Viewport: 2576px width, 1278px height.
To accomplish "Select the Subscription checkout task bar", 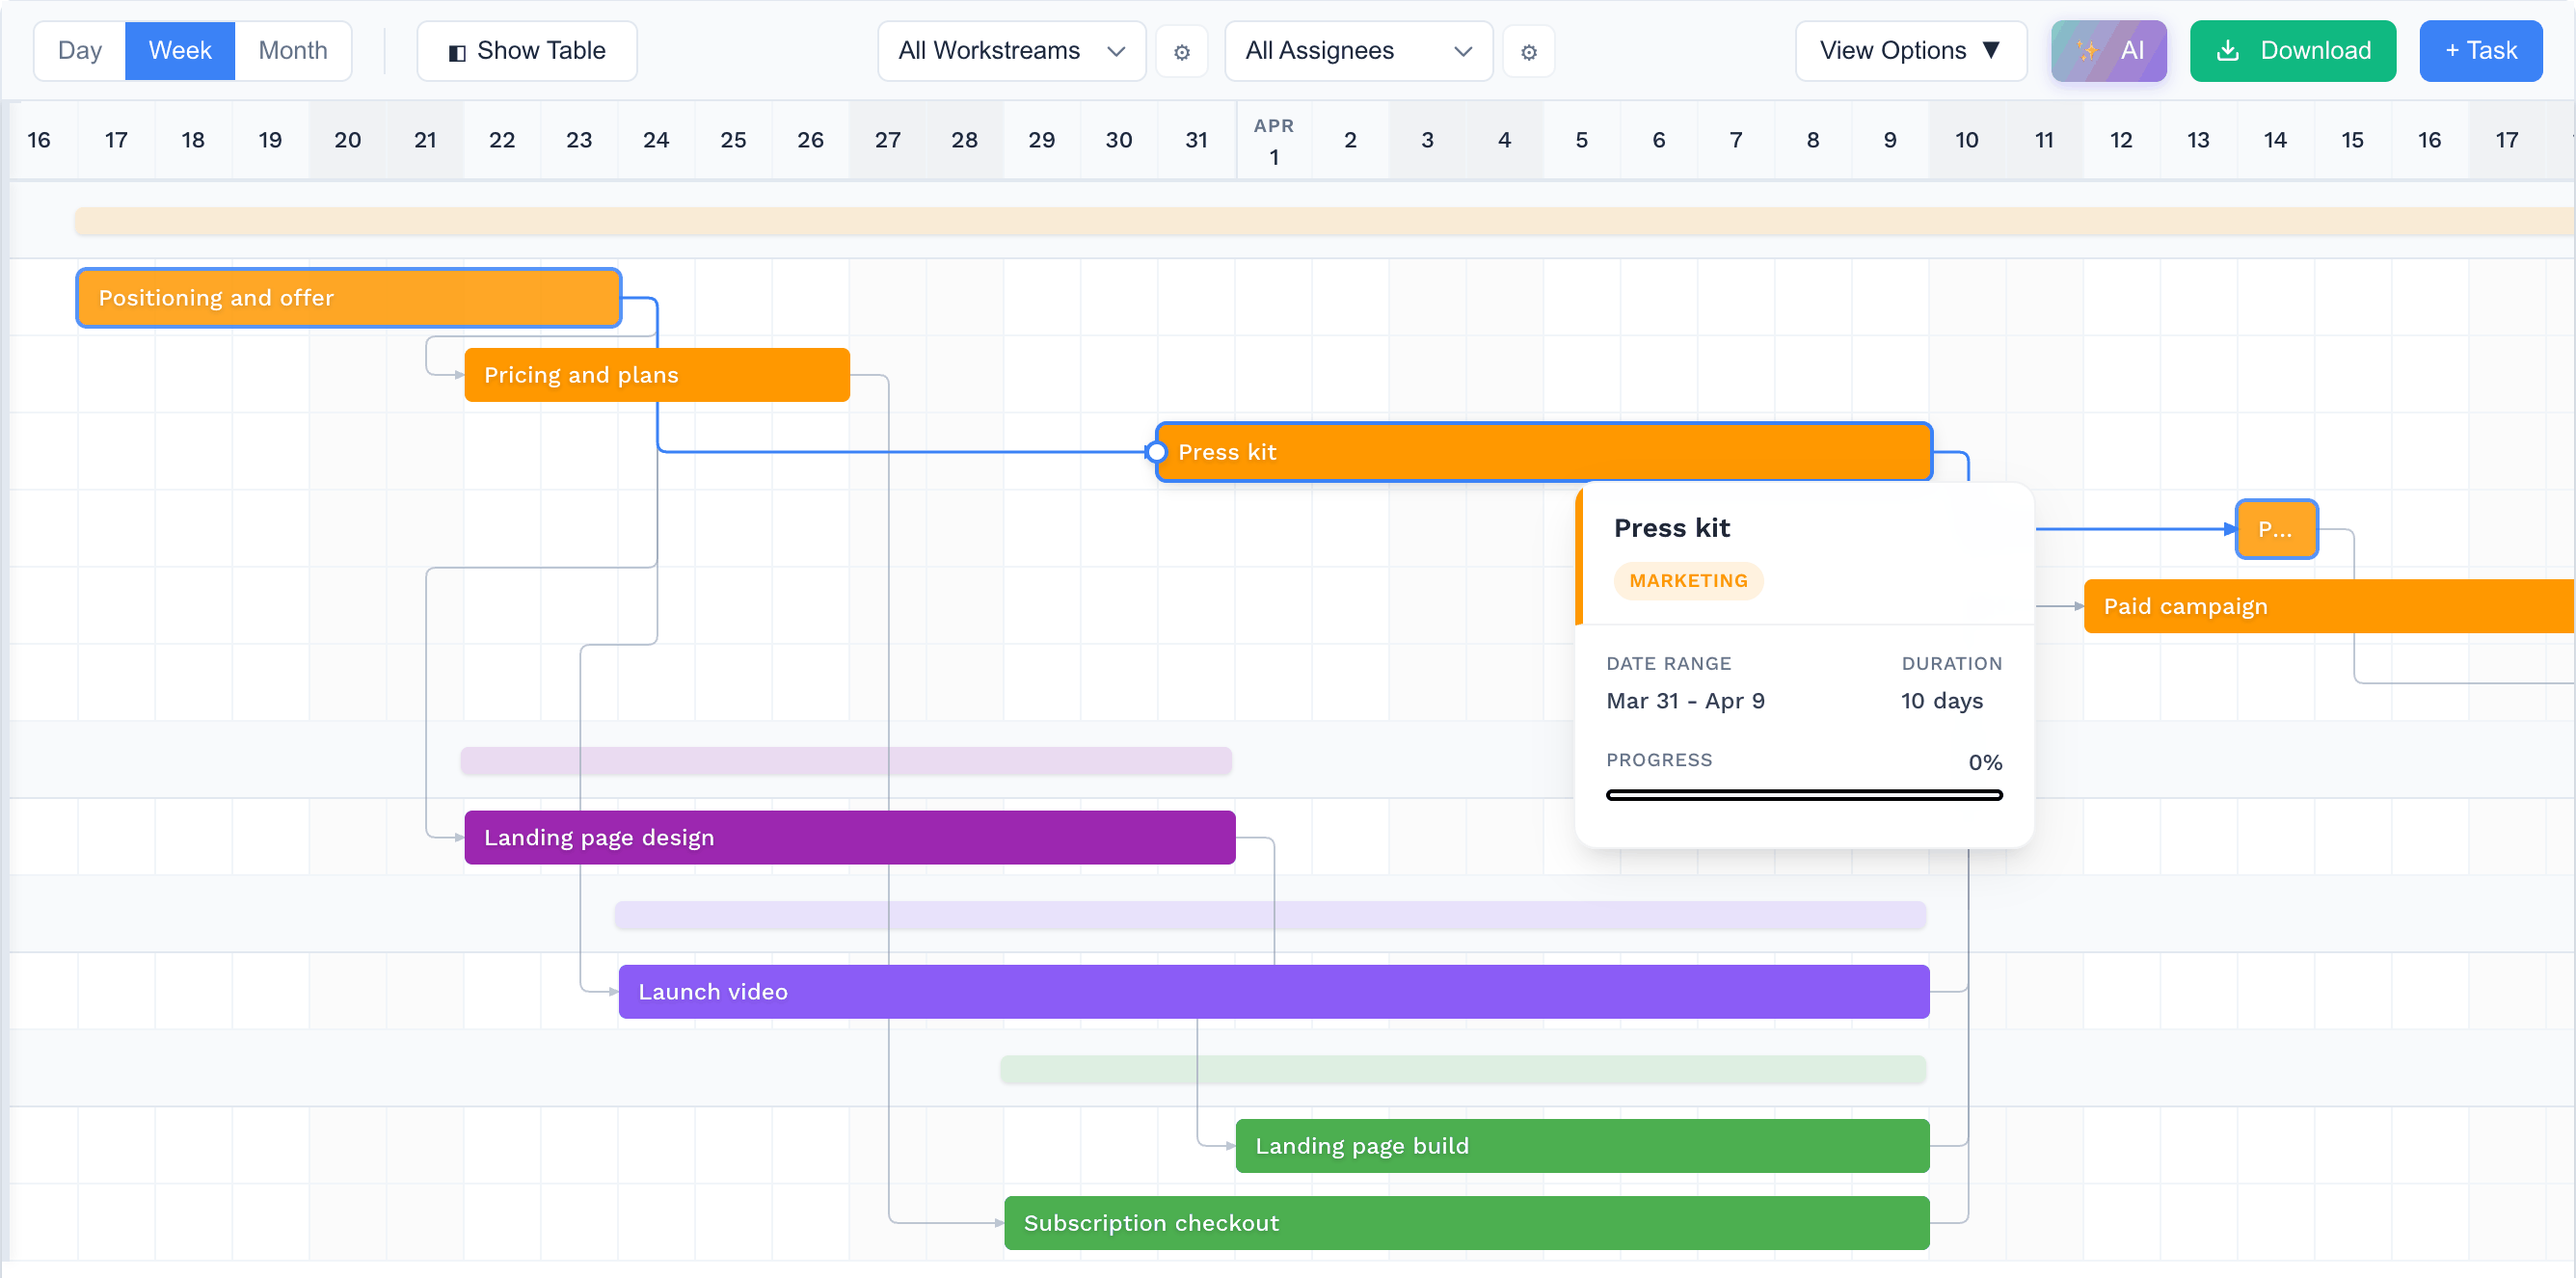I will [1467, 1222].
